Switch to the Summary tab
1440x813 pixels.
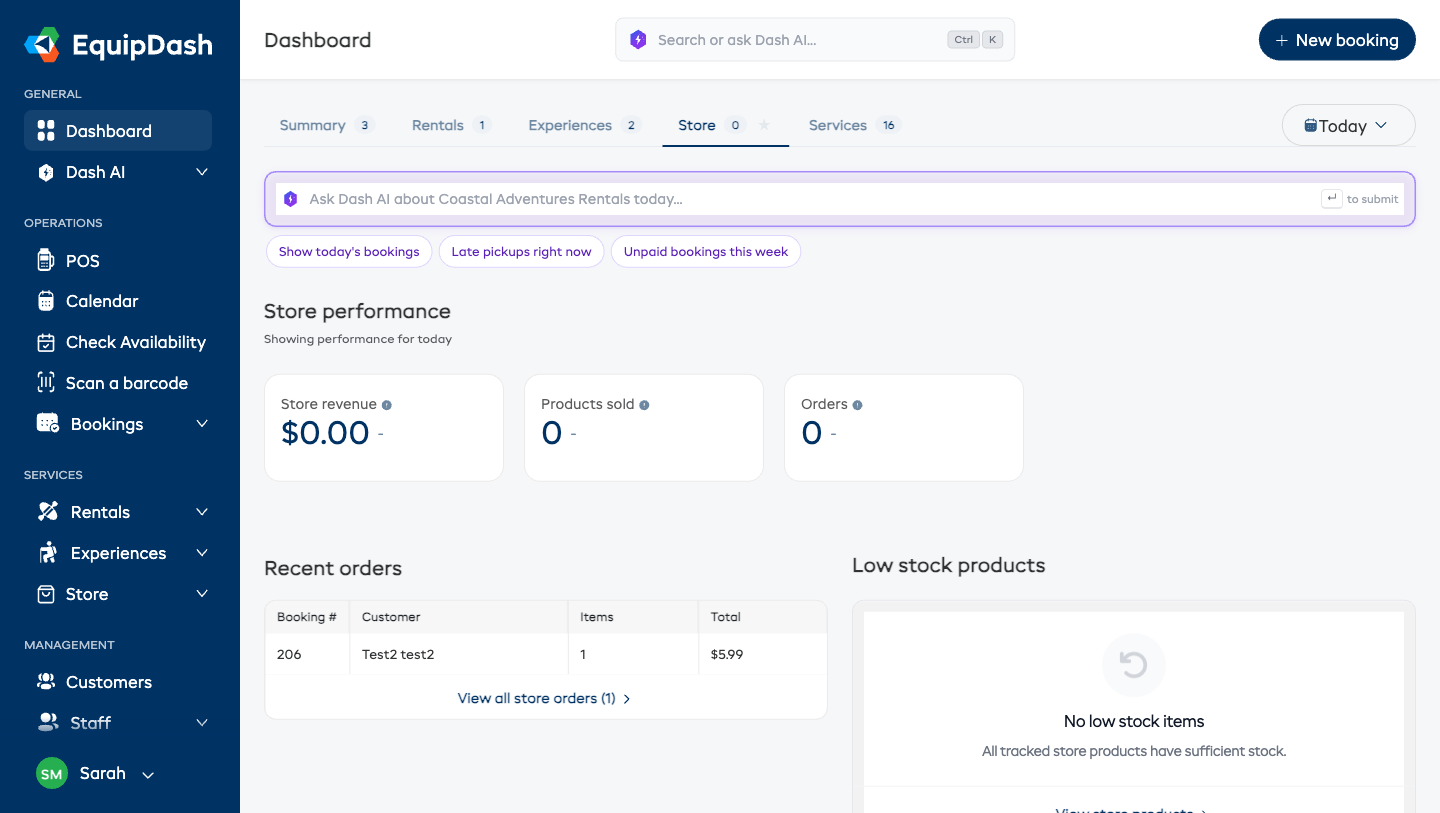[326, 125]
